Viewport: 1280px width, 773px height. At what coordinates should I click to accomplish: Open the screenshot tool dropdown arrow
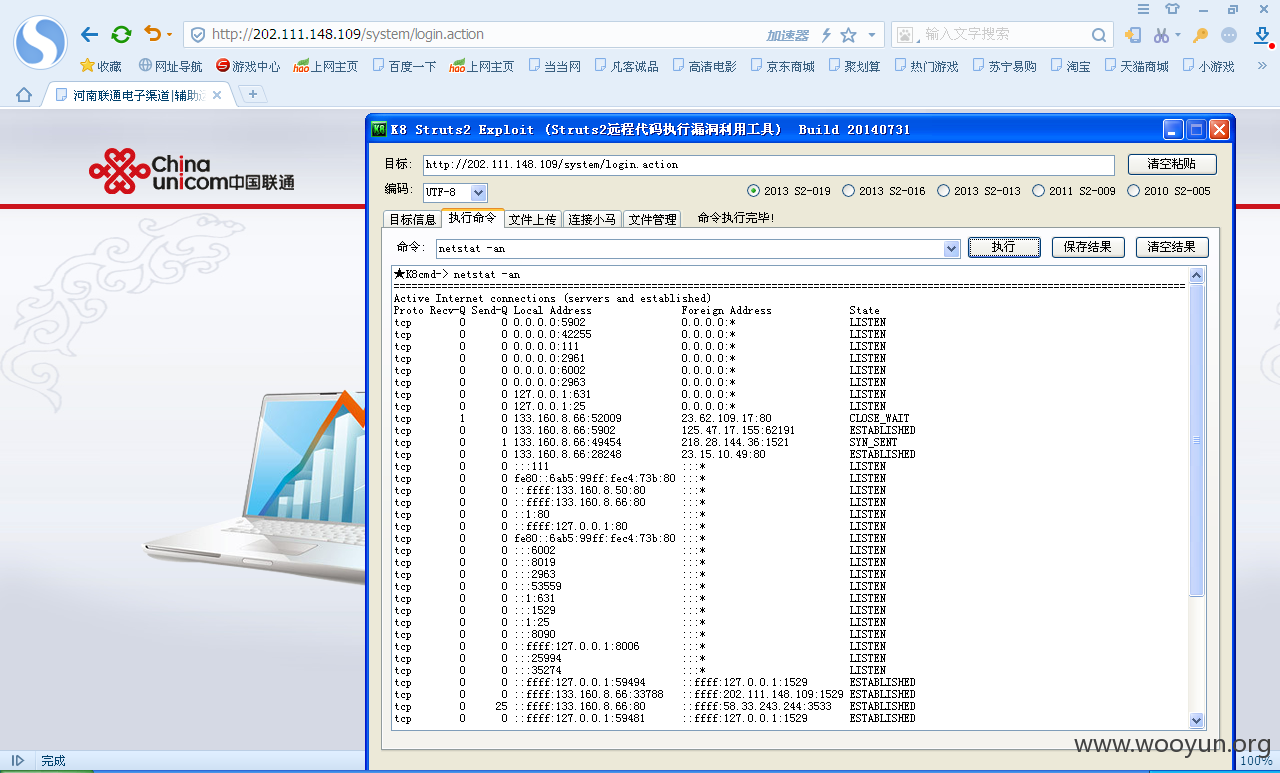[1177, 35]
